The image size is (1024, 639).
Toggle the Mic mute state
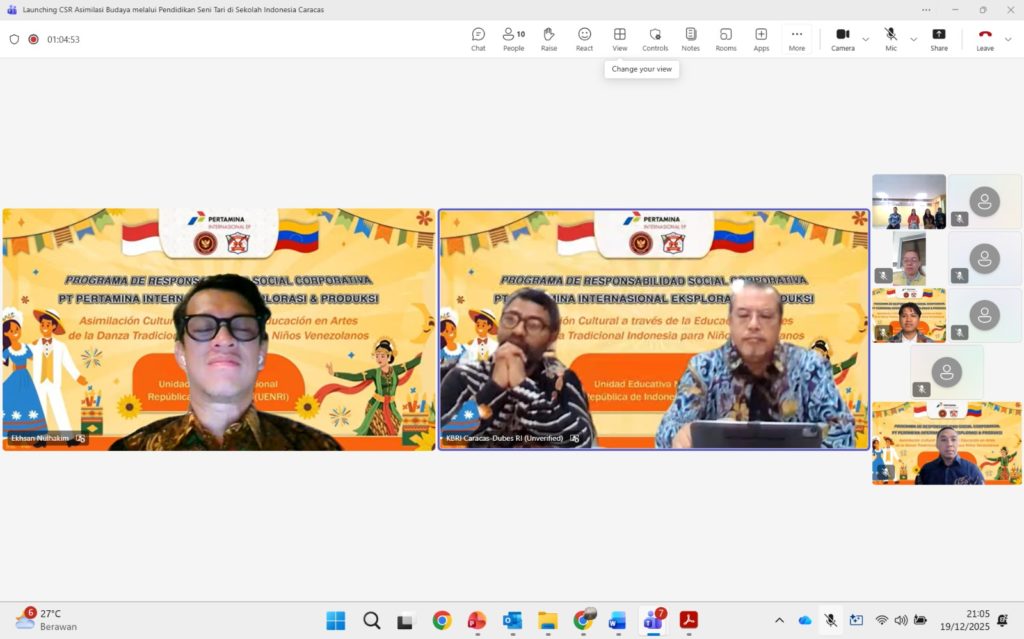(890, 39)
